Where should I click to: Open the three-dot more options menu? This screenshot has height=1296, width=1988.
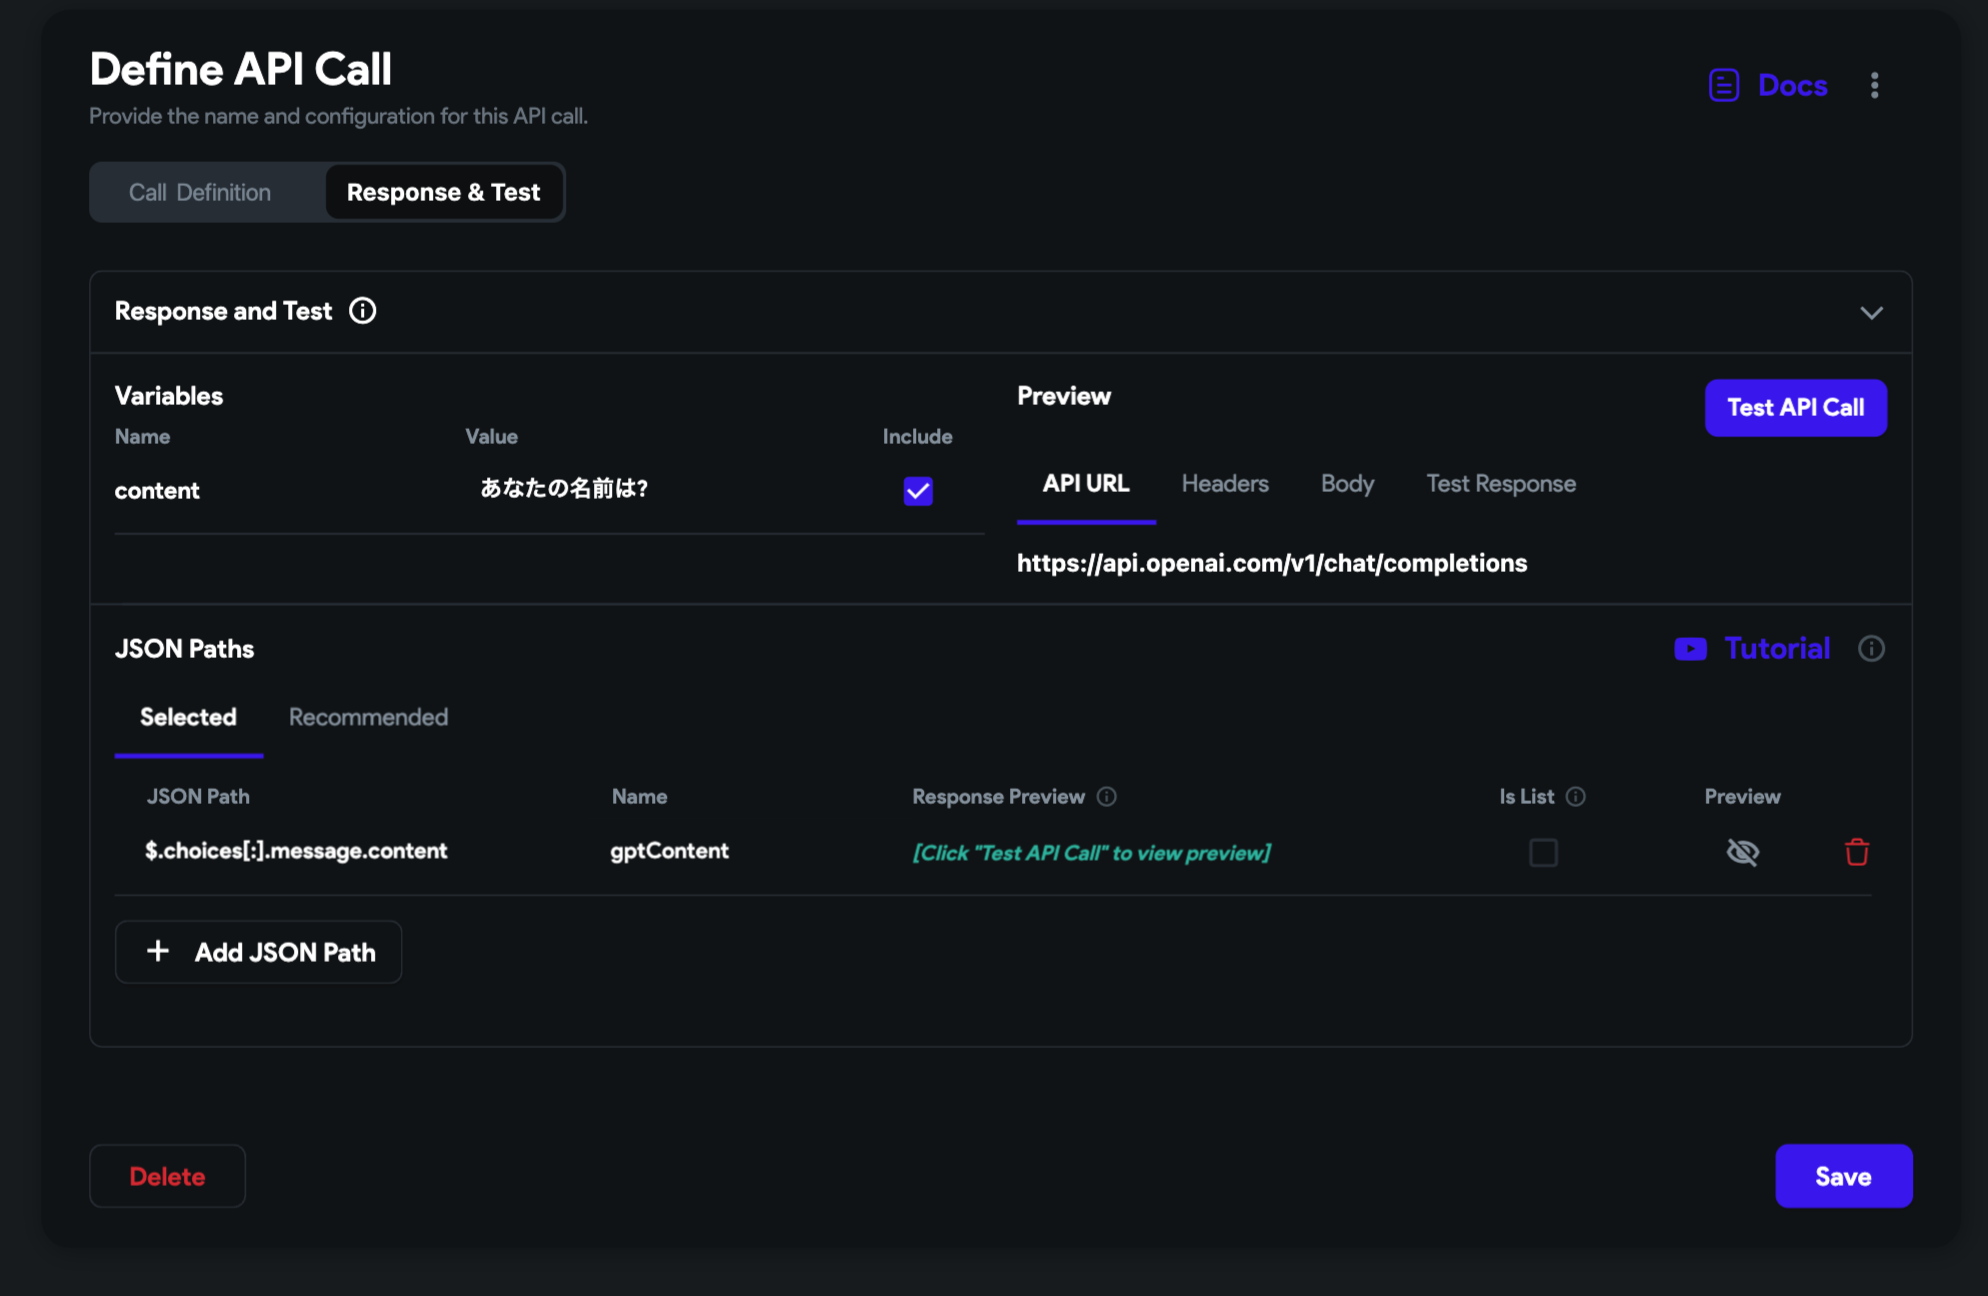[1874, 86]
